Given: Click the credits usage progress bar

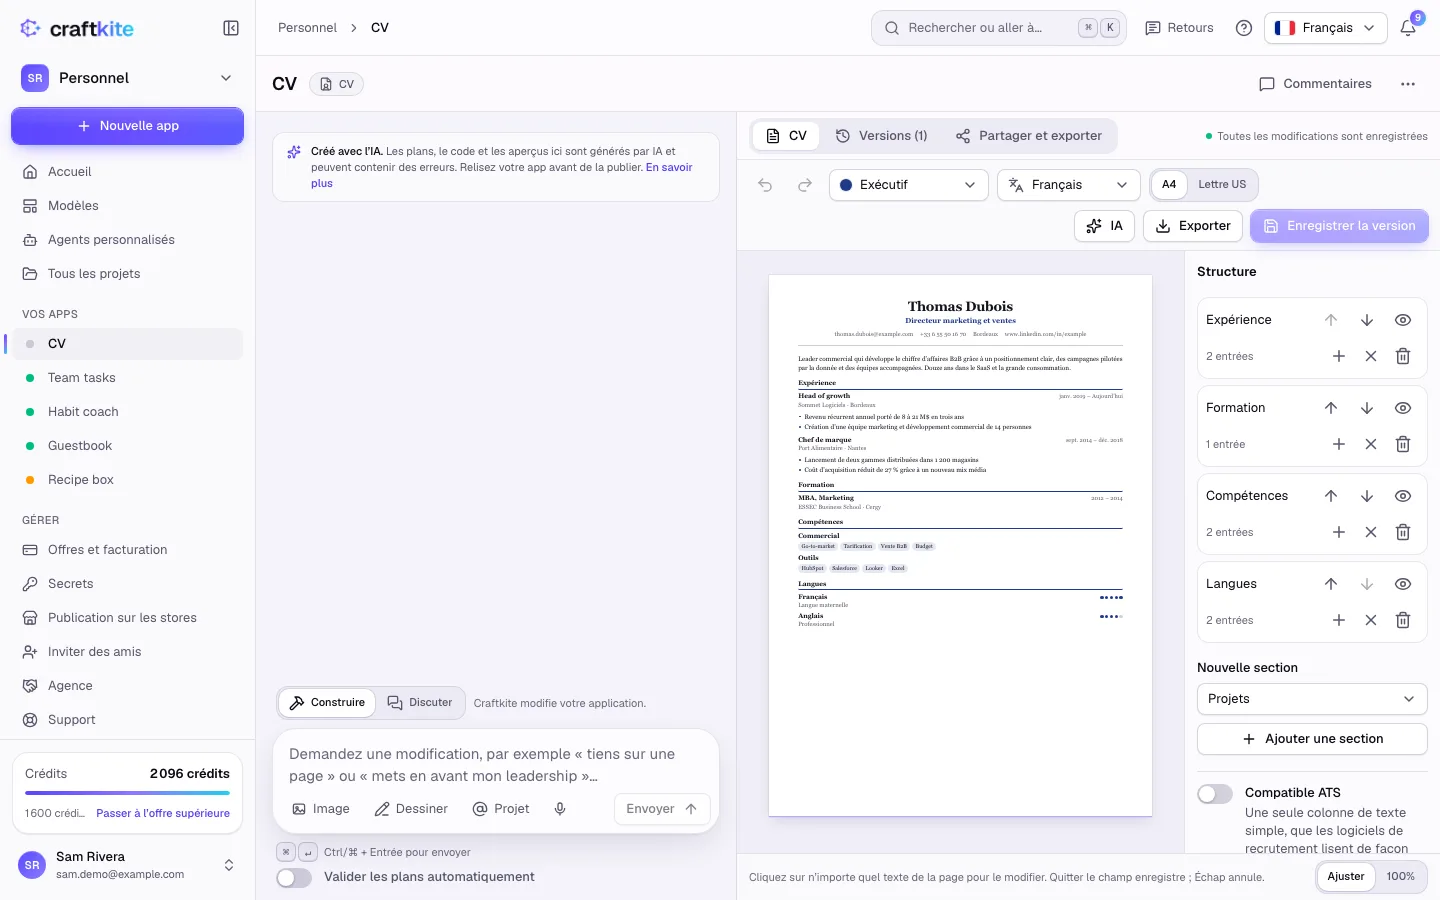Looking at the screenshot, I should point(127,794).
